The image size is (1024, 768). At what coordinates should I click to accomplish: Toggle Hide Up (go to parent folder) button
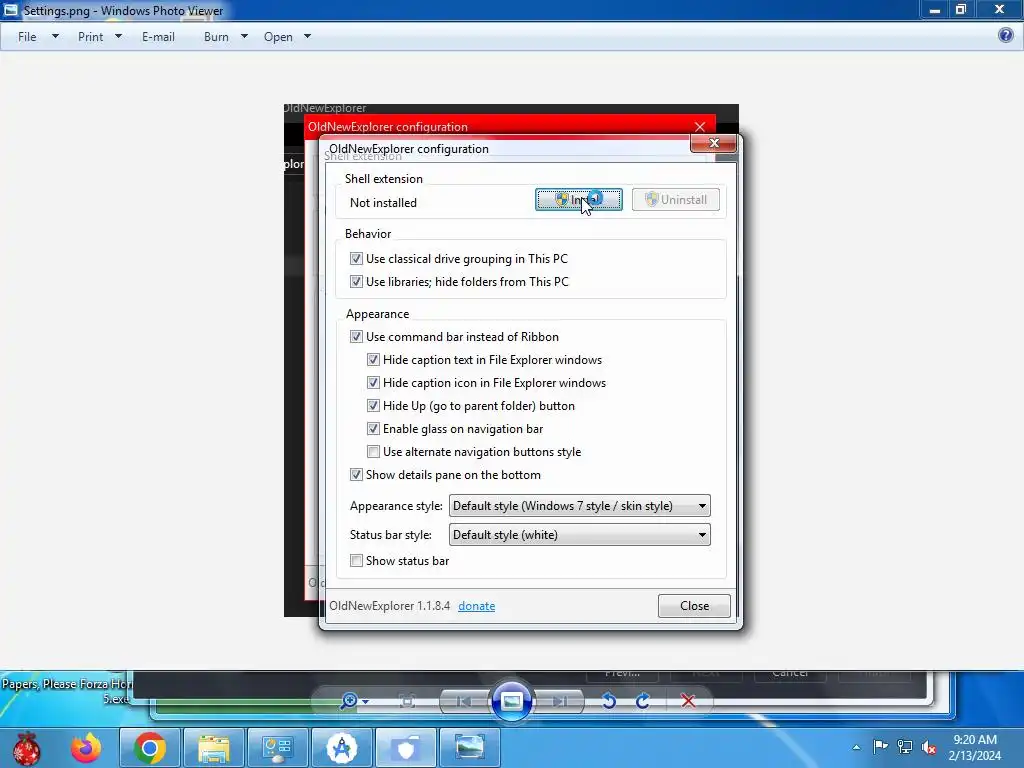[373, 406]
